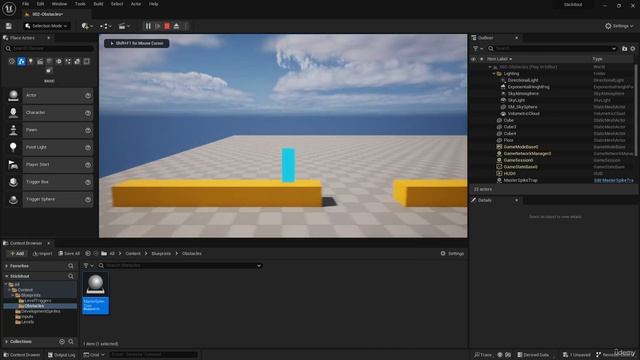640x360 pixels.
Task: Open the Output Log from status bar
Action: click(62, 355)
